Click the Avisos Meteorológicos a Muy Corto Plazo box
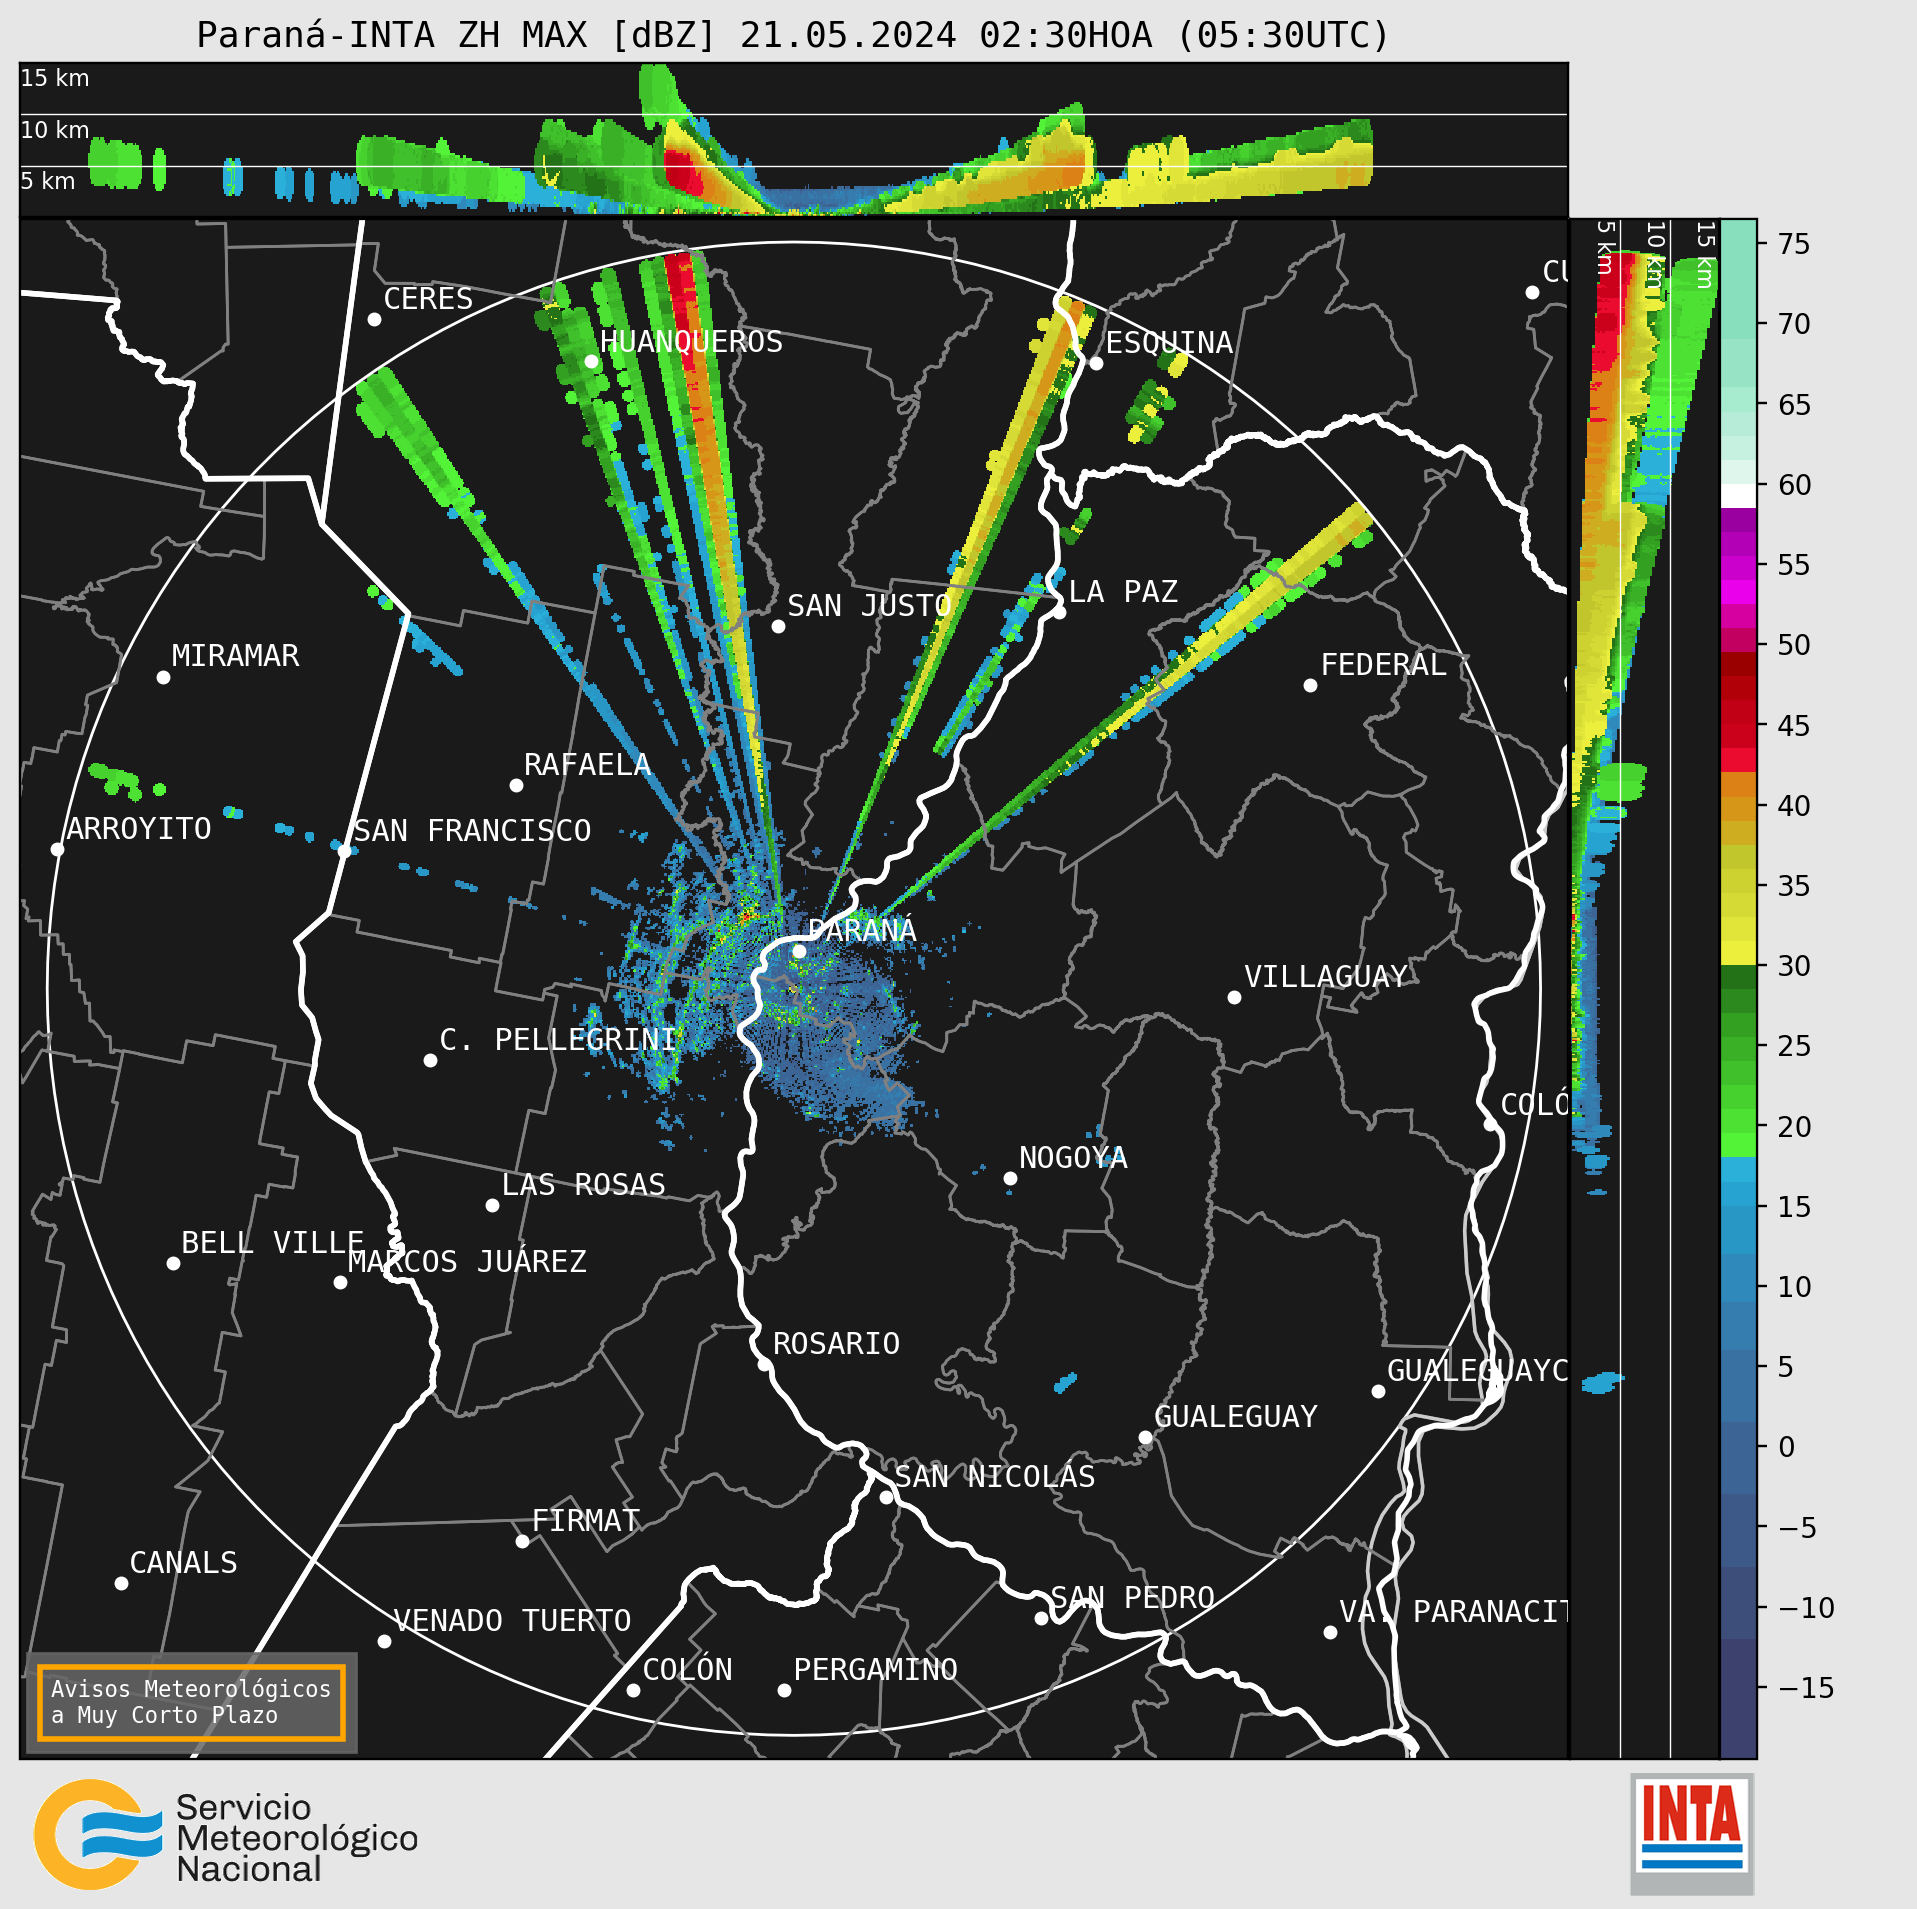 click(x=191, y=1702)
